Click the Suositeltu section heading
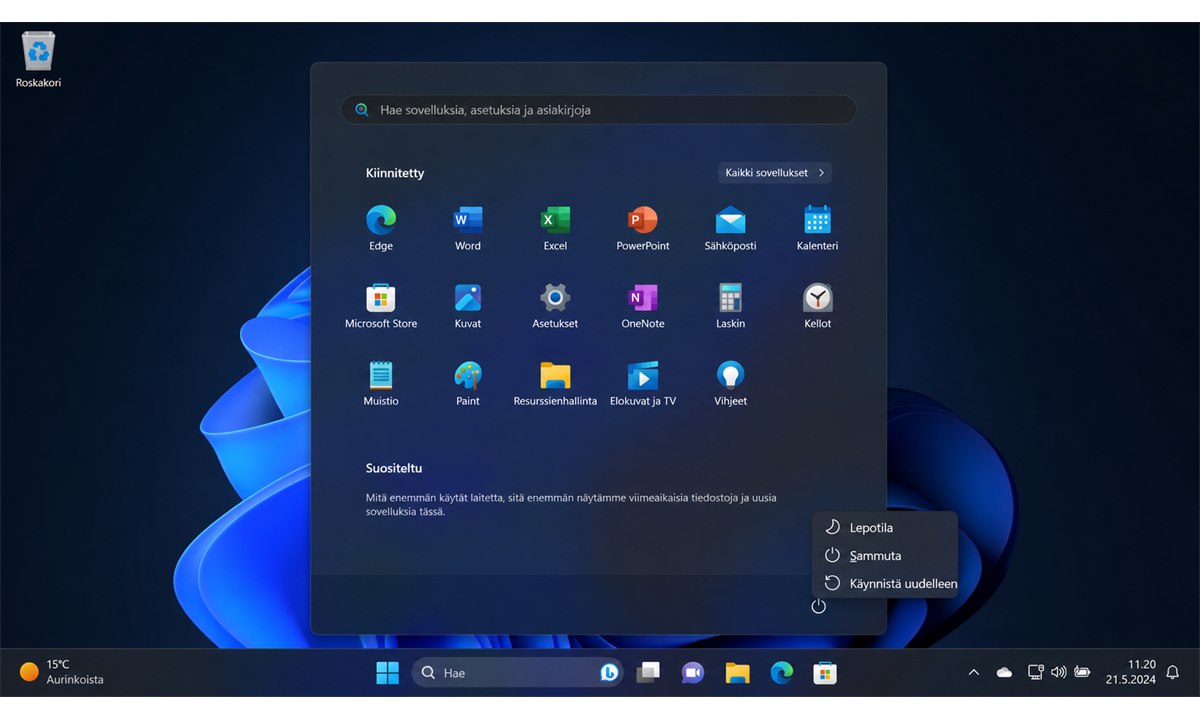 [394, 468]
